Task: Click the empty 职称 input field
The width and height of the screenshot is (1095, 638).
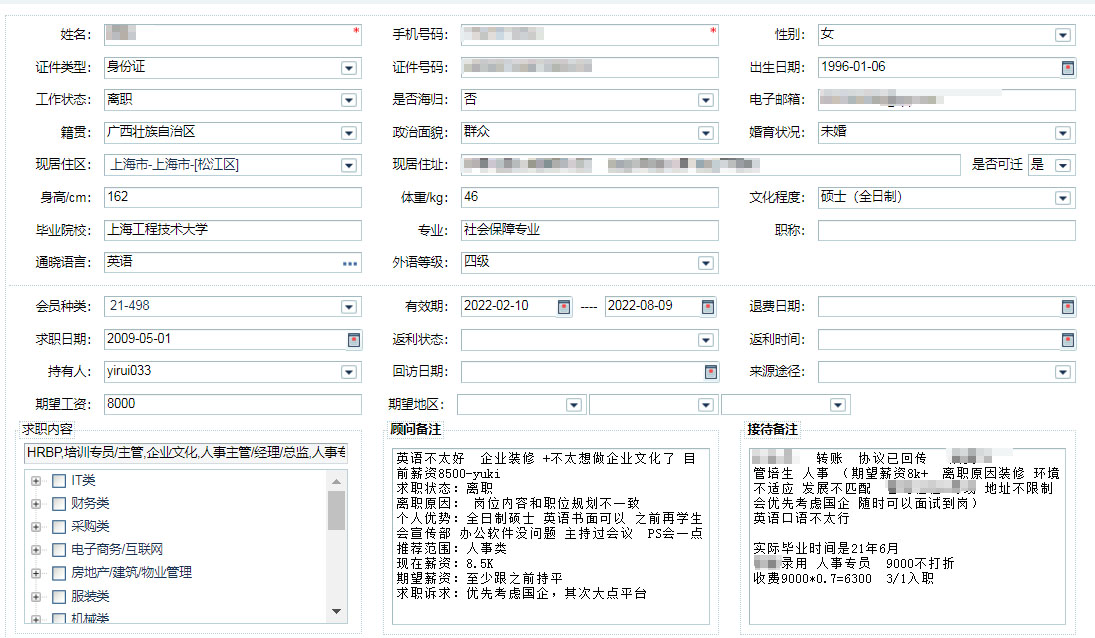Action: click(946, 230)
